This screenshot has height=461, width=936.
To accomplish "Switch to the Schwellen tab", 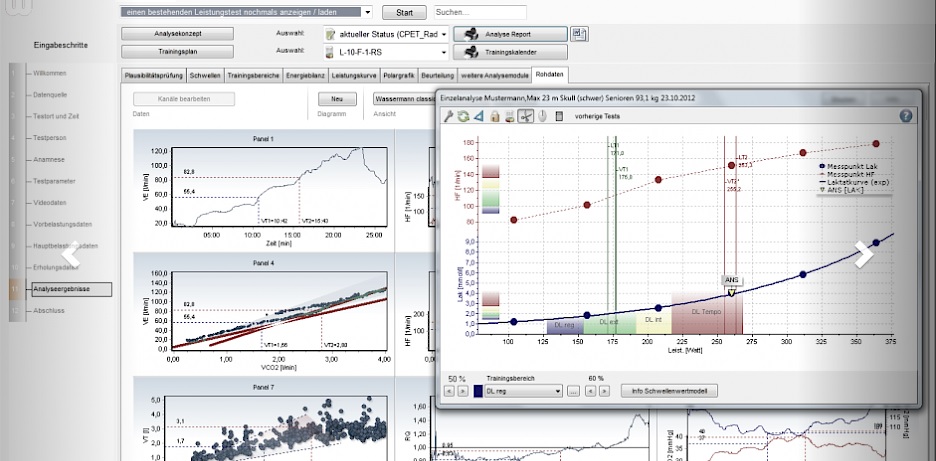I will [x=204, y=75].
